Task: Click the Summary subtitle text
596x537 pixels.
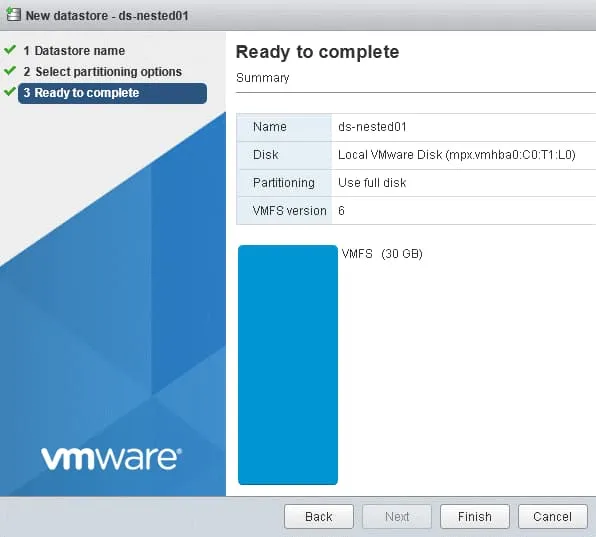Action: [x=263, y=78]
